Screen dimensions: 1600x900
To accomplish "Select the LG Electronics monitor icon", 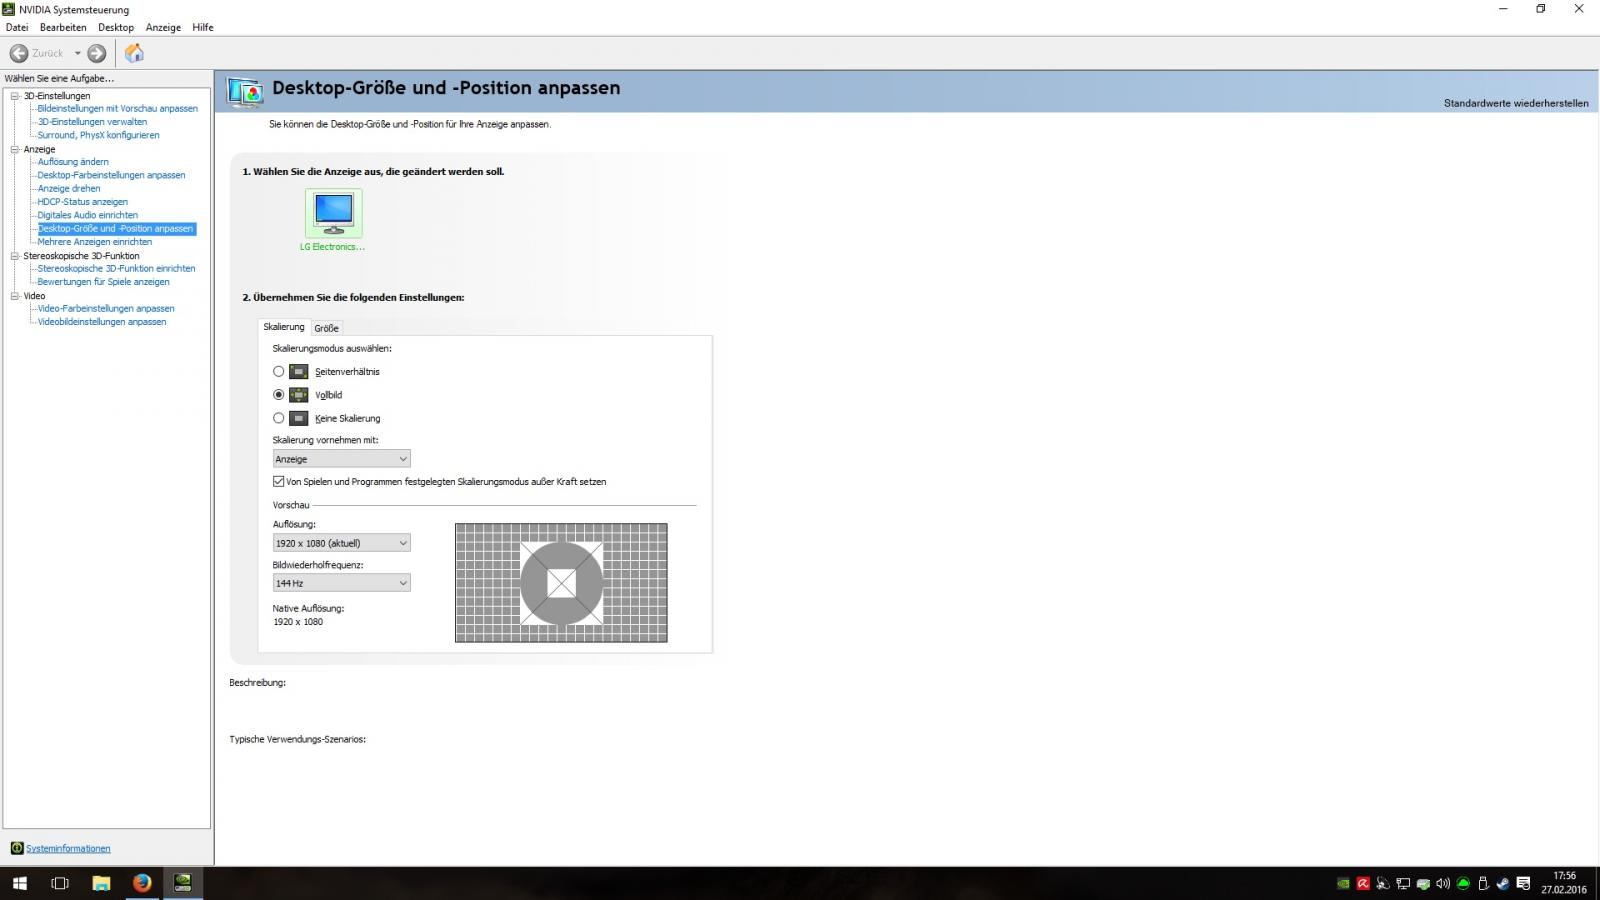I will (333, 212).
